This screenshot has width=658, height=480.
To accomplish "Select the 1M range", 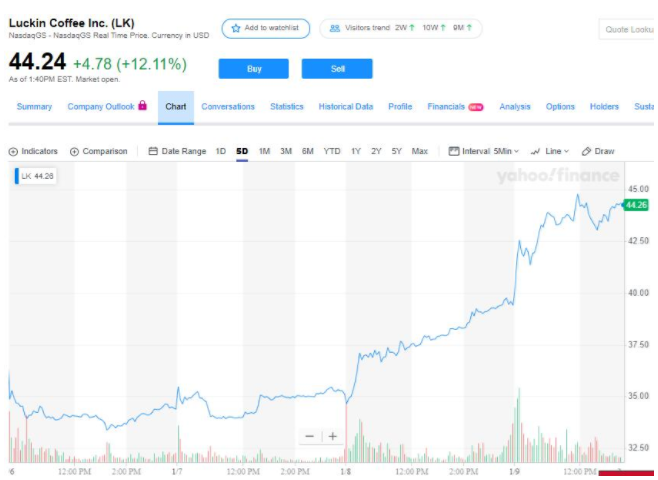I will [x=264, y=151].
